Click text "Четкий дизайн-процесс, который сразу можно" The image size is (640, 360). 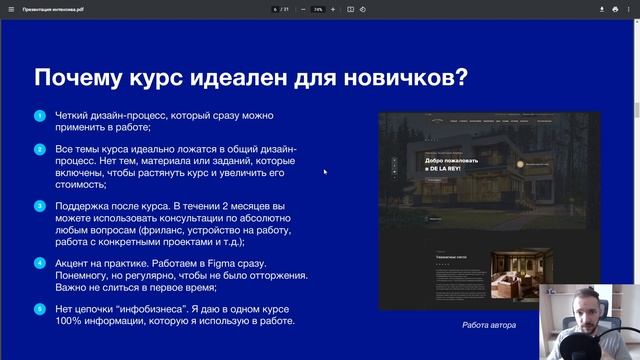coord(164,116)
